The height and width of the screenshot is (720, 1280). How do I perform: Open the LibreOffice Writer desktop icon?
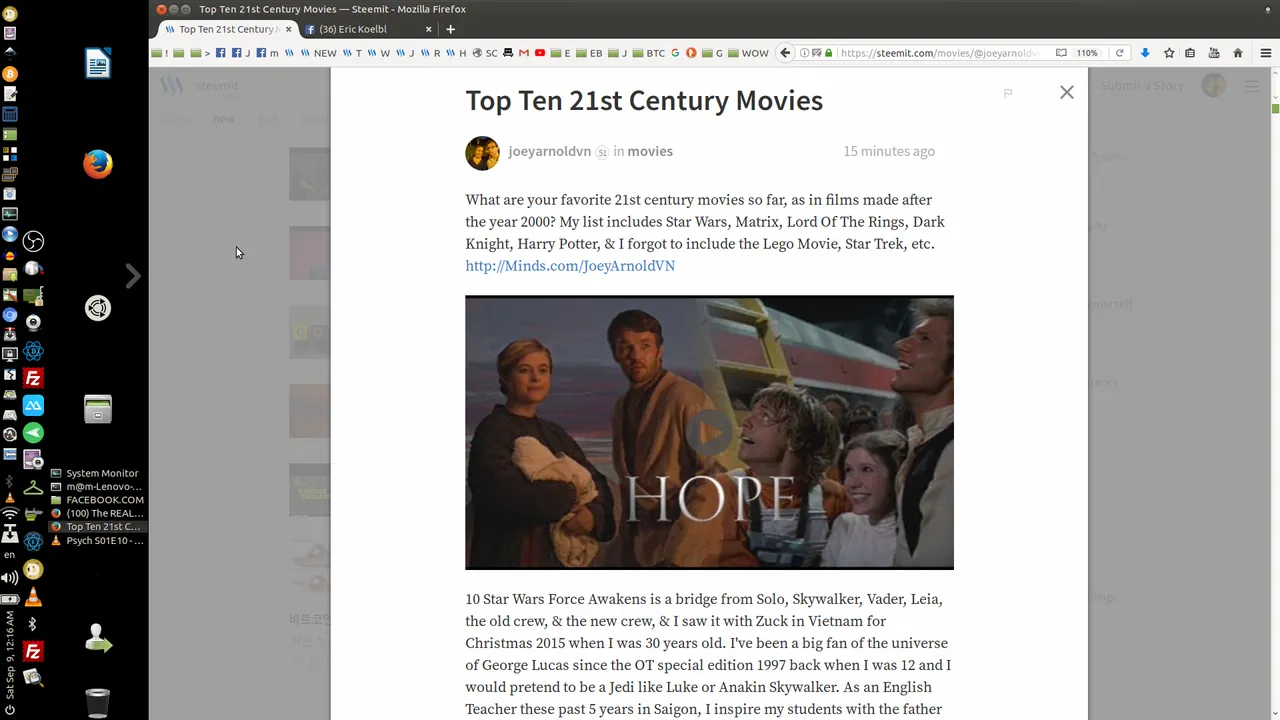click(x=98, y=64)
